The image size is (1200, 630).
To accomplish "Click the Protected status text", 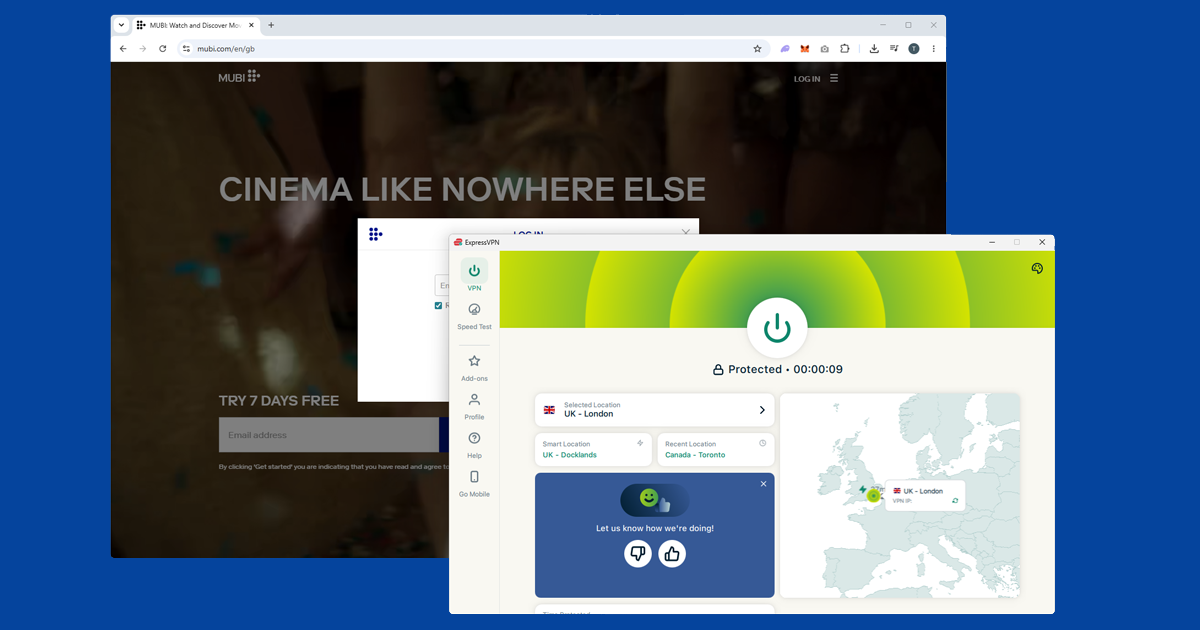I will (755, 369).
